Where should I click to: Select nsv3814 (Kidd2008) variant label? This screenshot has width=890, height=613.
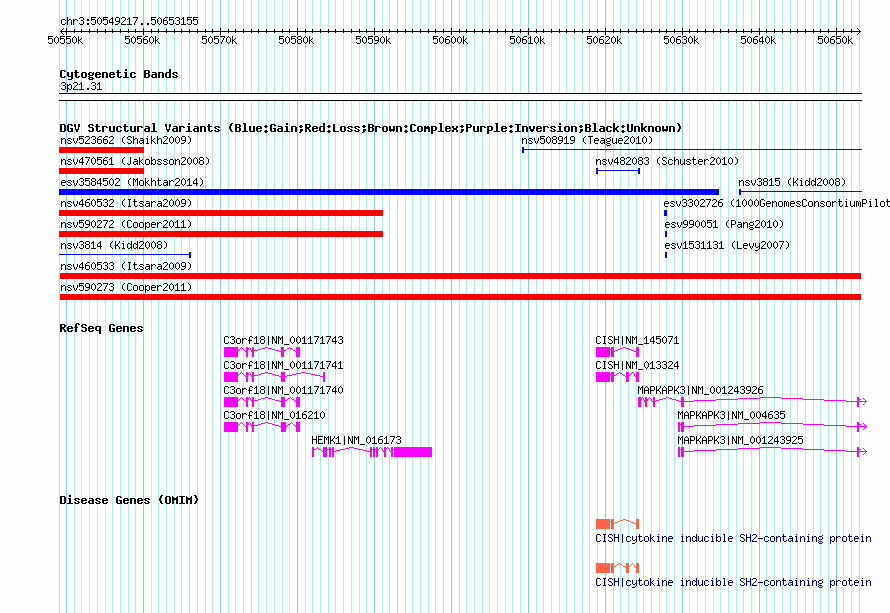pos(114,245)
